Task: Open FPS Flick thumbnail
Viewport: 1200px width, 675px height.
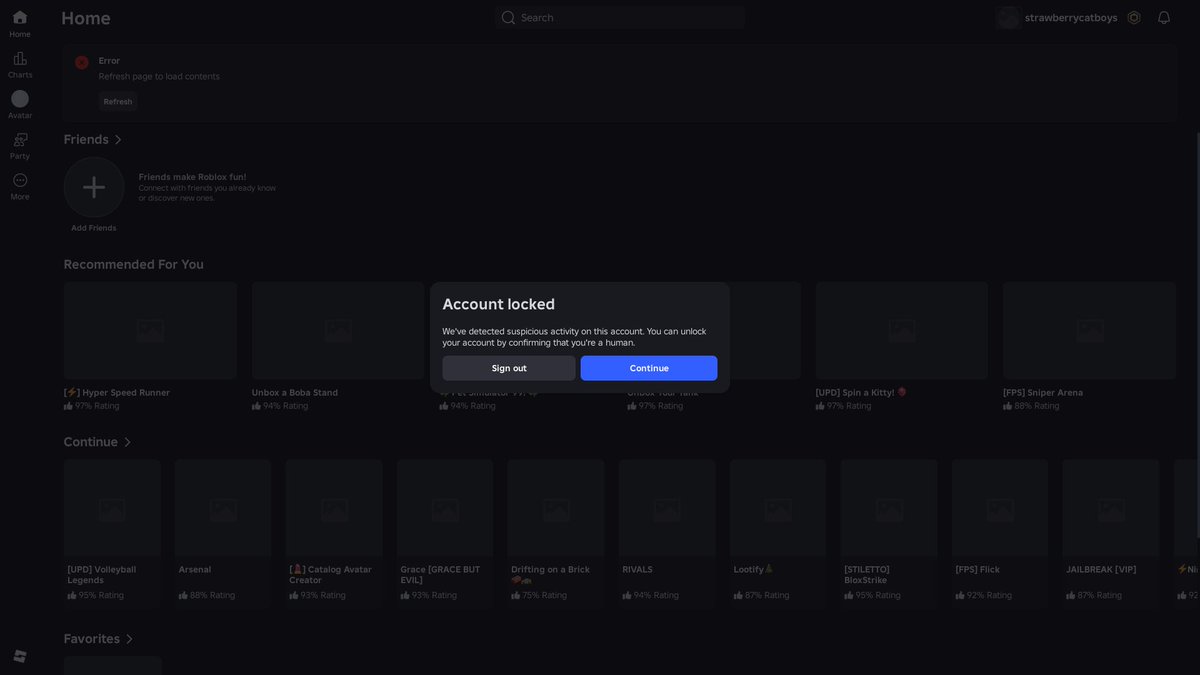Action: tap(1000, 508)
